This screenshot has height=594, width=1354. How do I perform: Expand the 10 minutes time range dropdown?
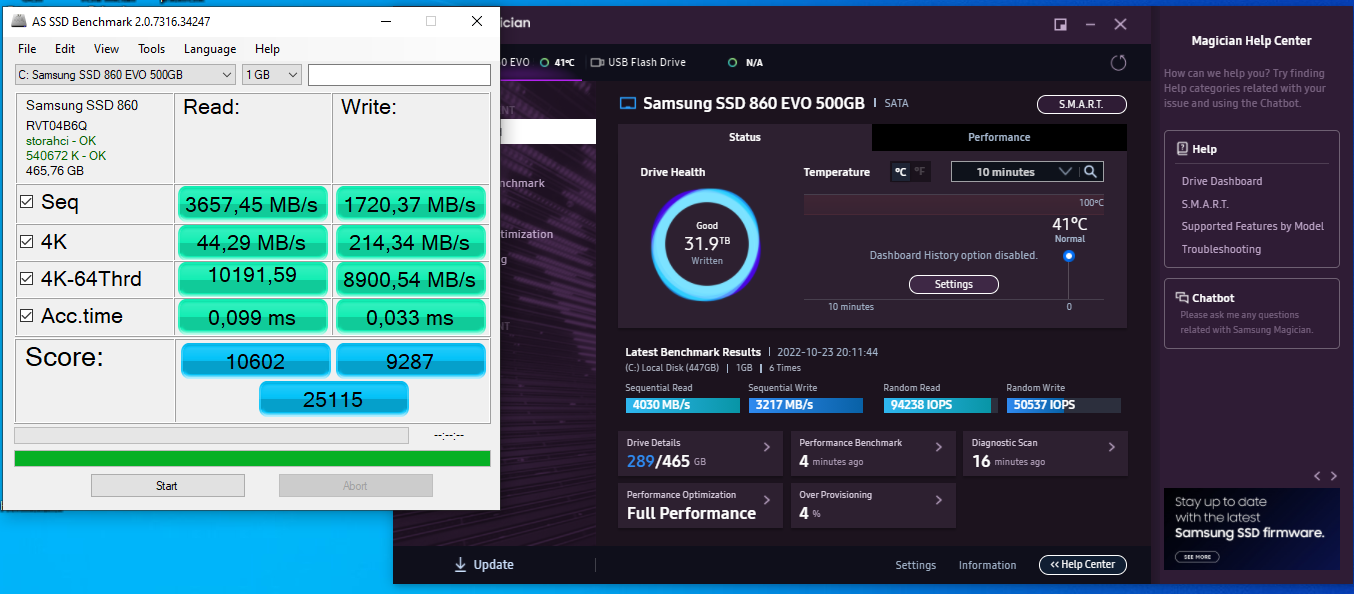(x=1015, y=172)
